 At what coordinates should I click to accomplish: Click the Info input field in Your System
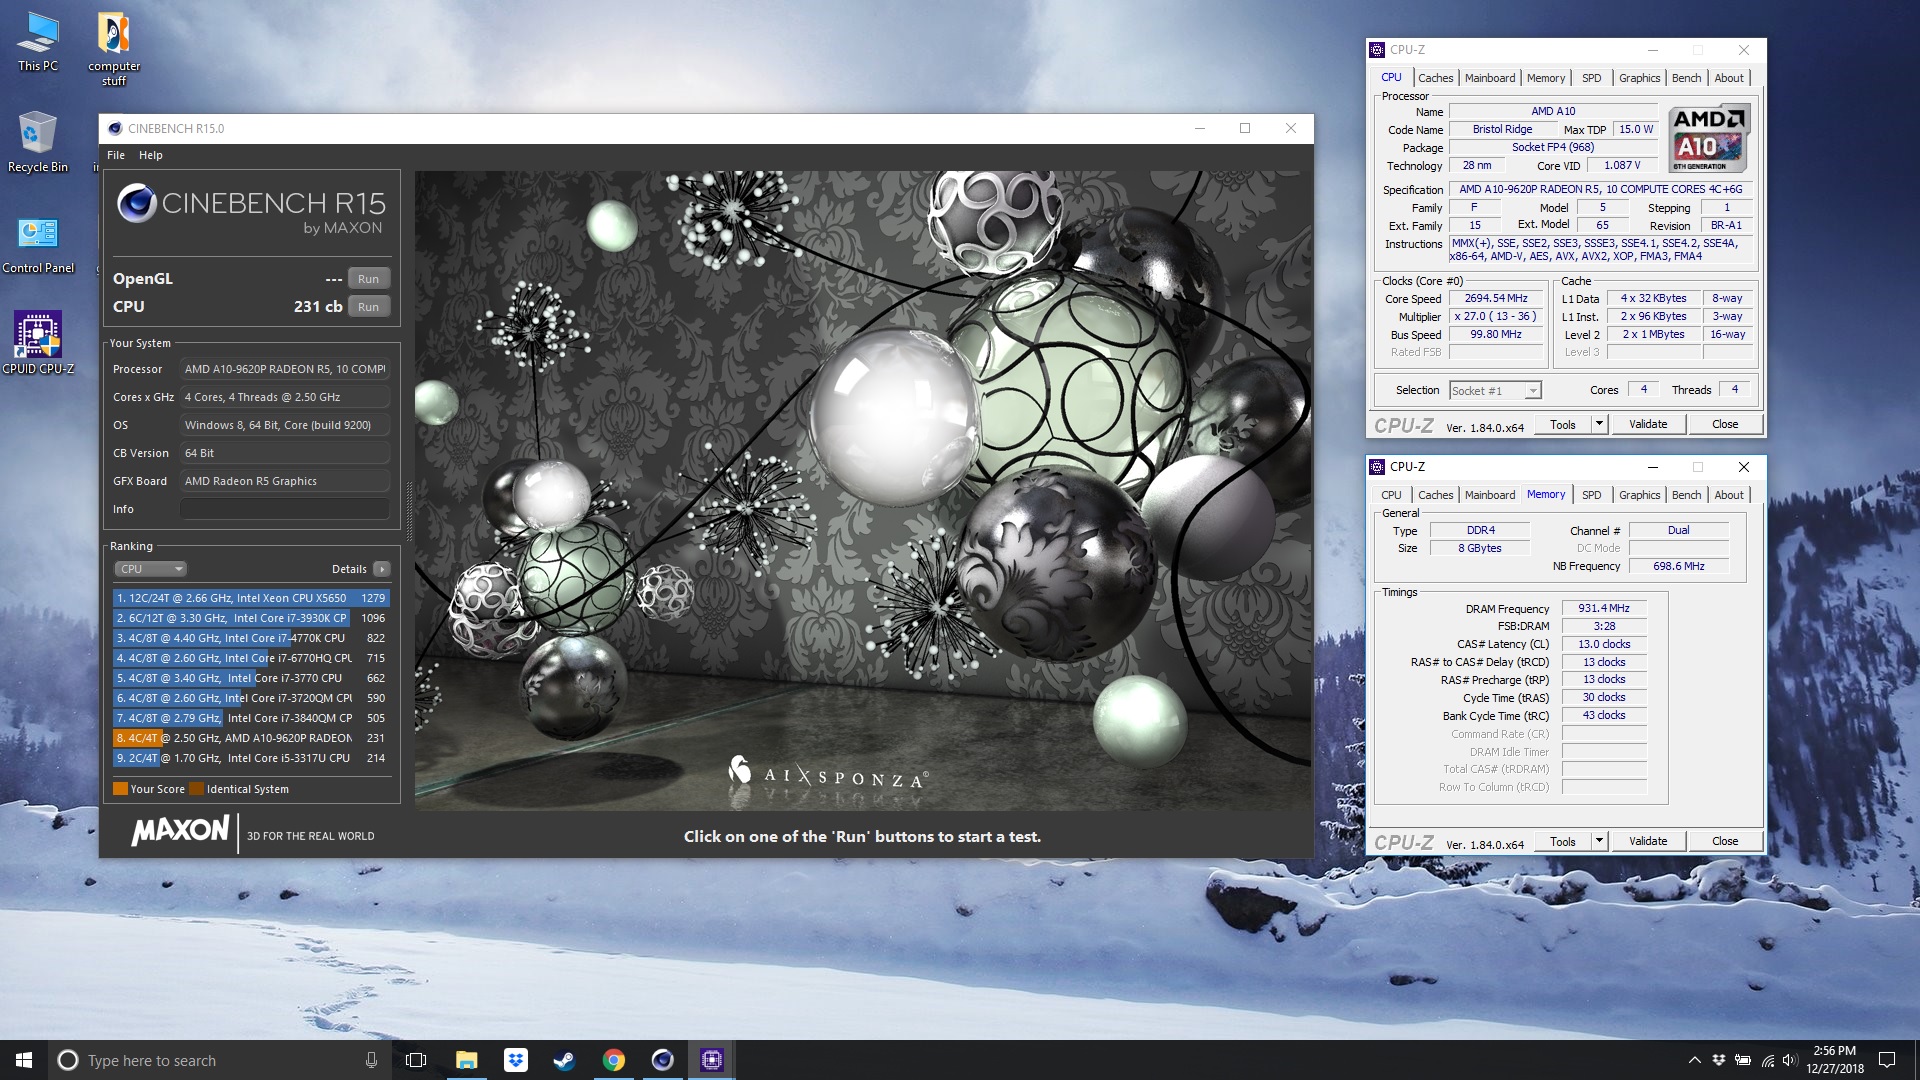(x=284, y=509)
